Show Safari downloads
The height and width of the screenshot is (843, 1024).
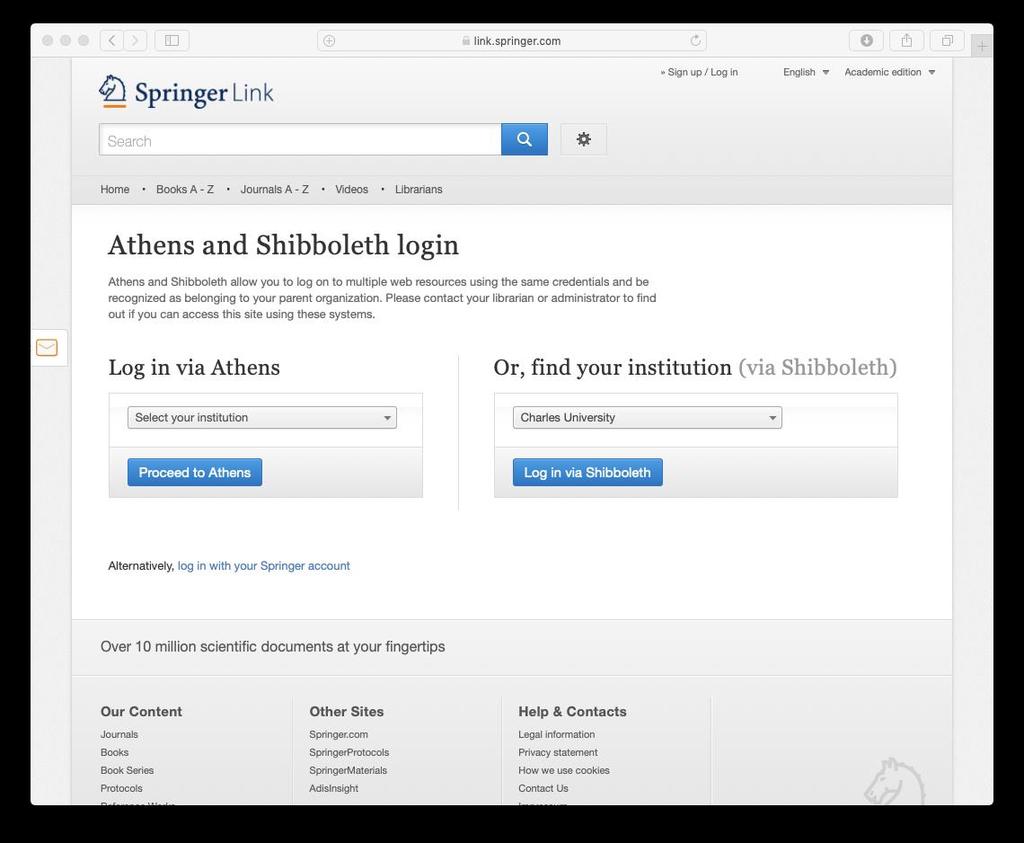point(867,40)
